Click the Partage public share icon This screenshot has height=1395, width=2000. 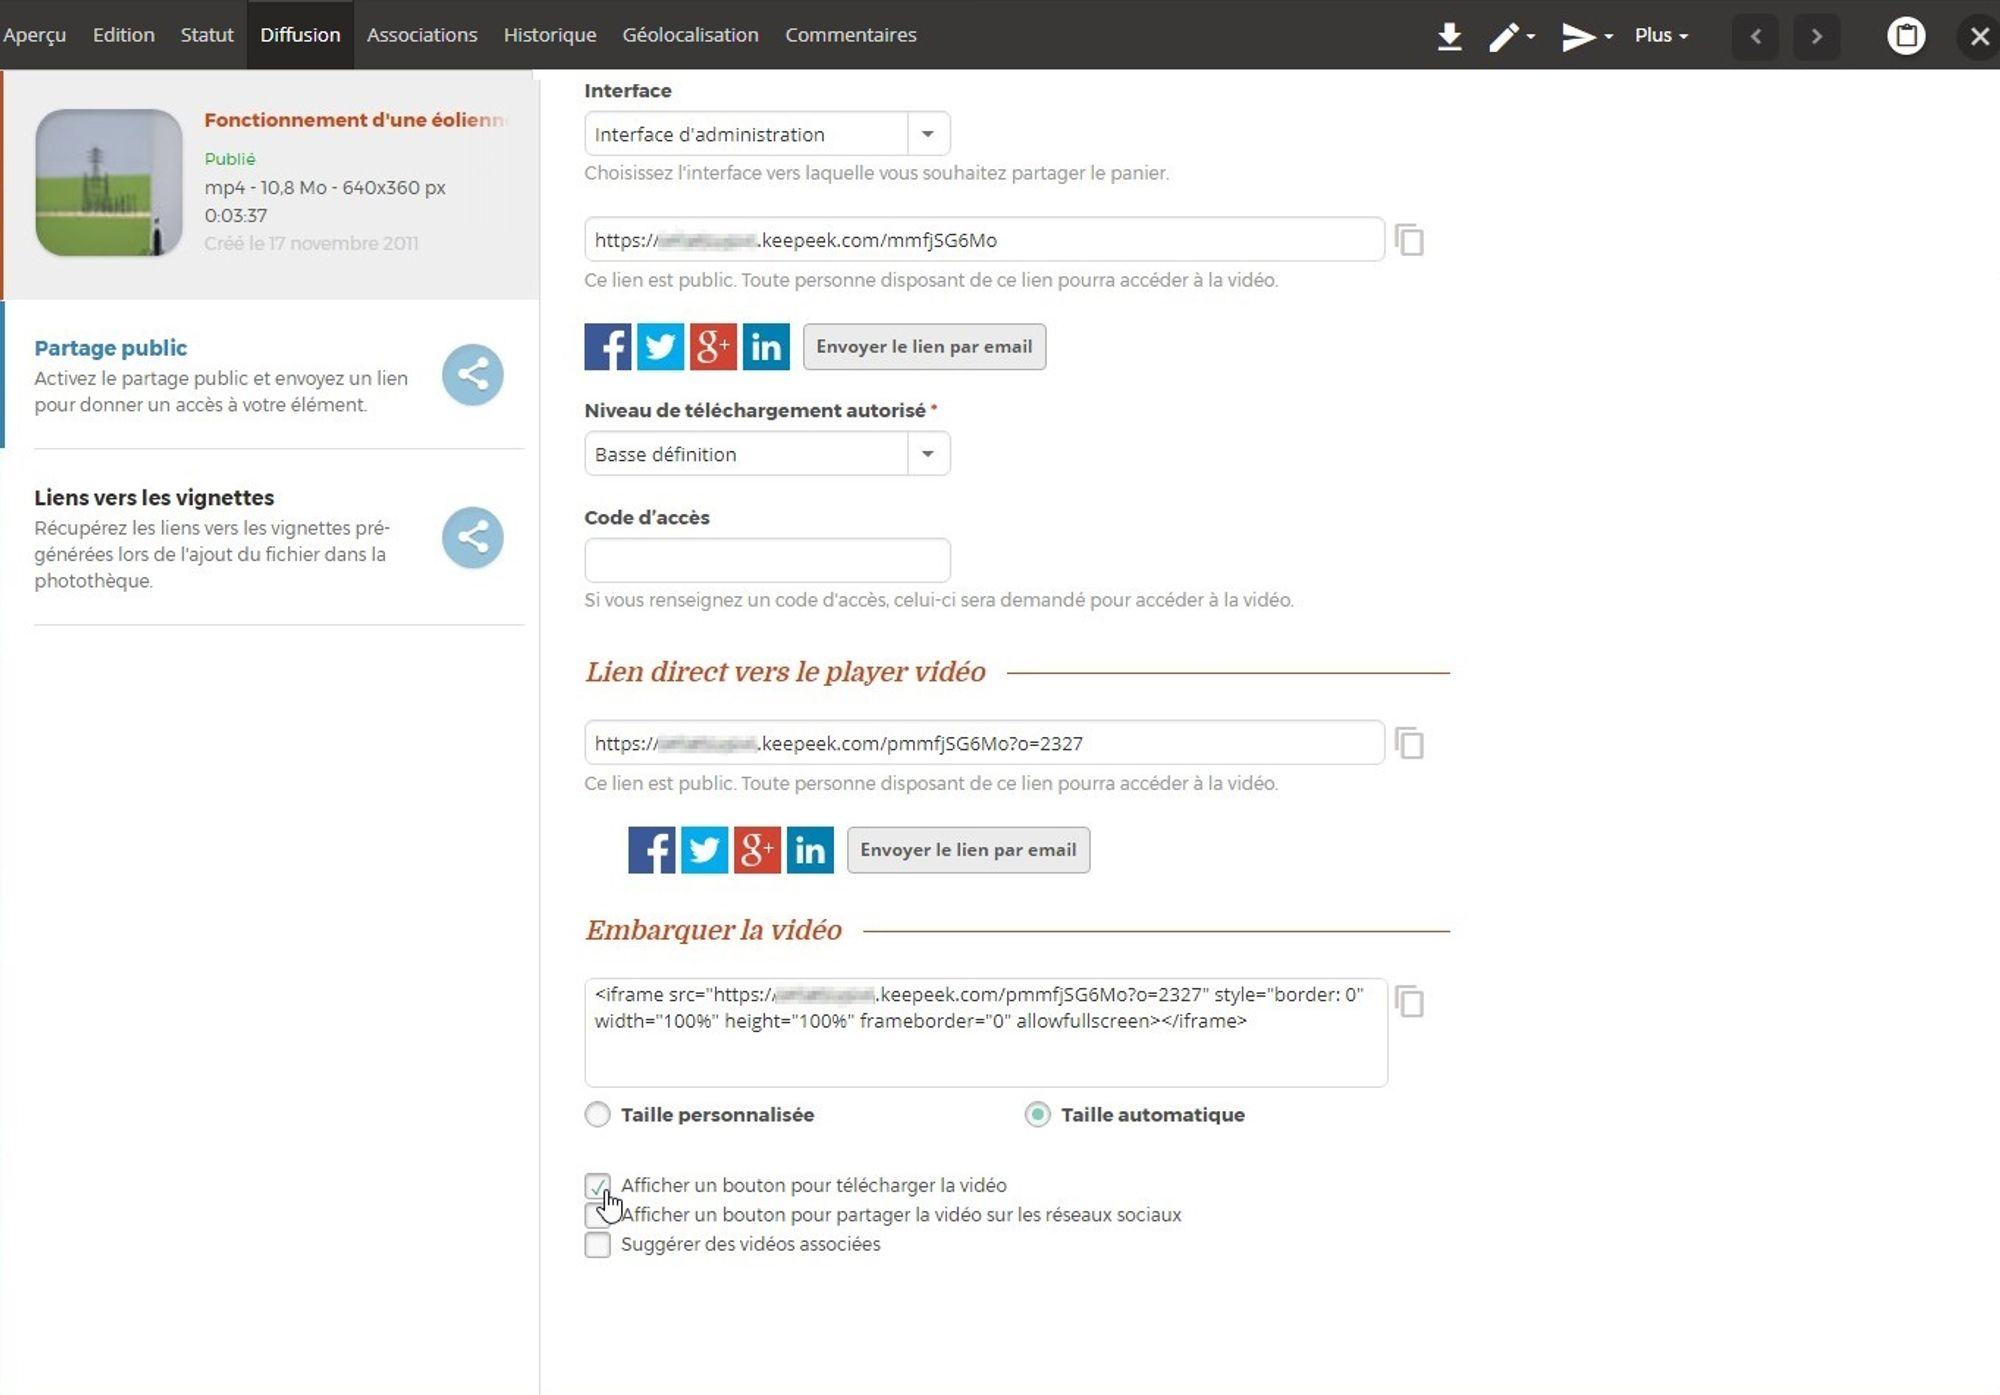pos(472,375)
